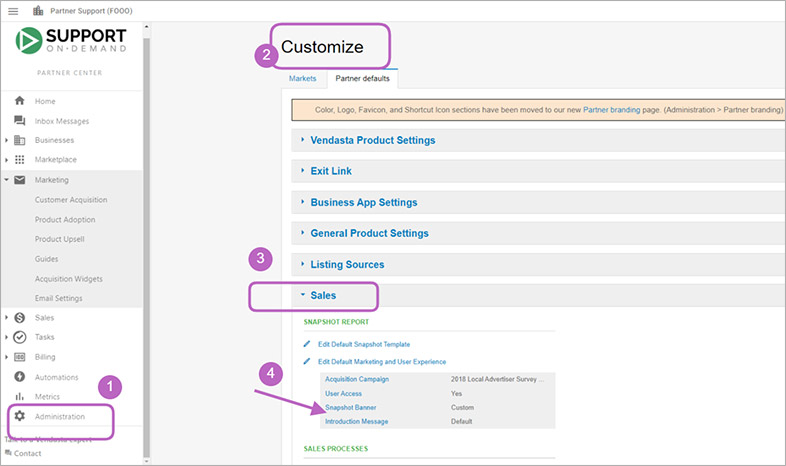
Task: Click the Administration gear icon
Action: click(20, 416)
